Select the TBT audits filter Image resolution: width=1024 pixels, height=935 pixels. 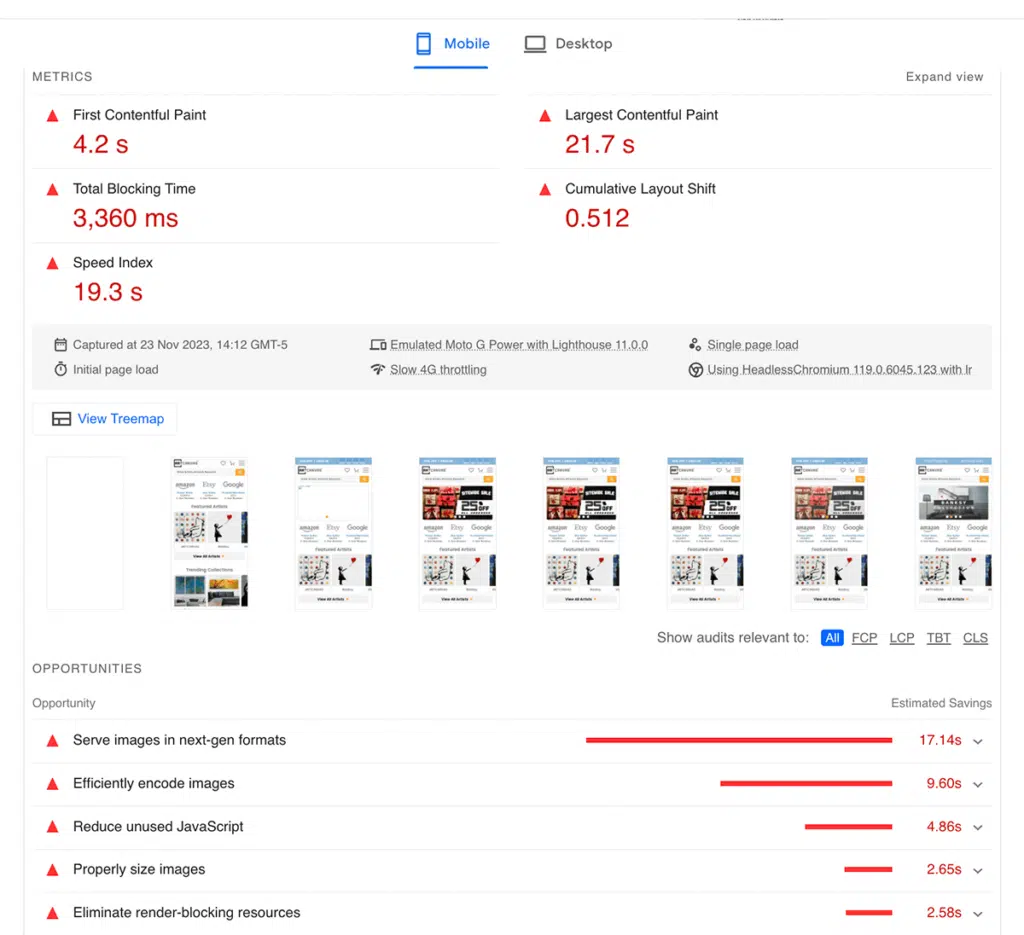[x=938, y=638]
